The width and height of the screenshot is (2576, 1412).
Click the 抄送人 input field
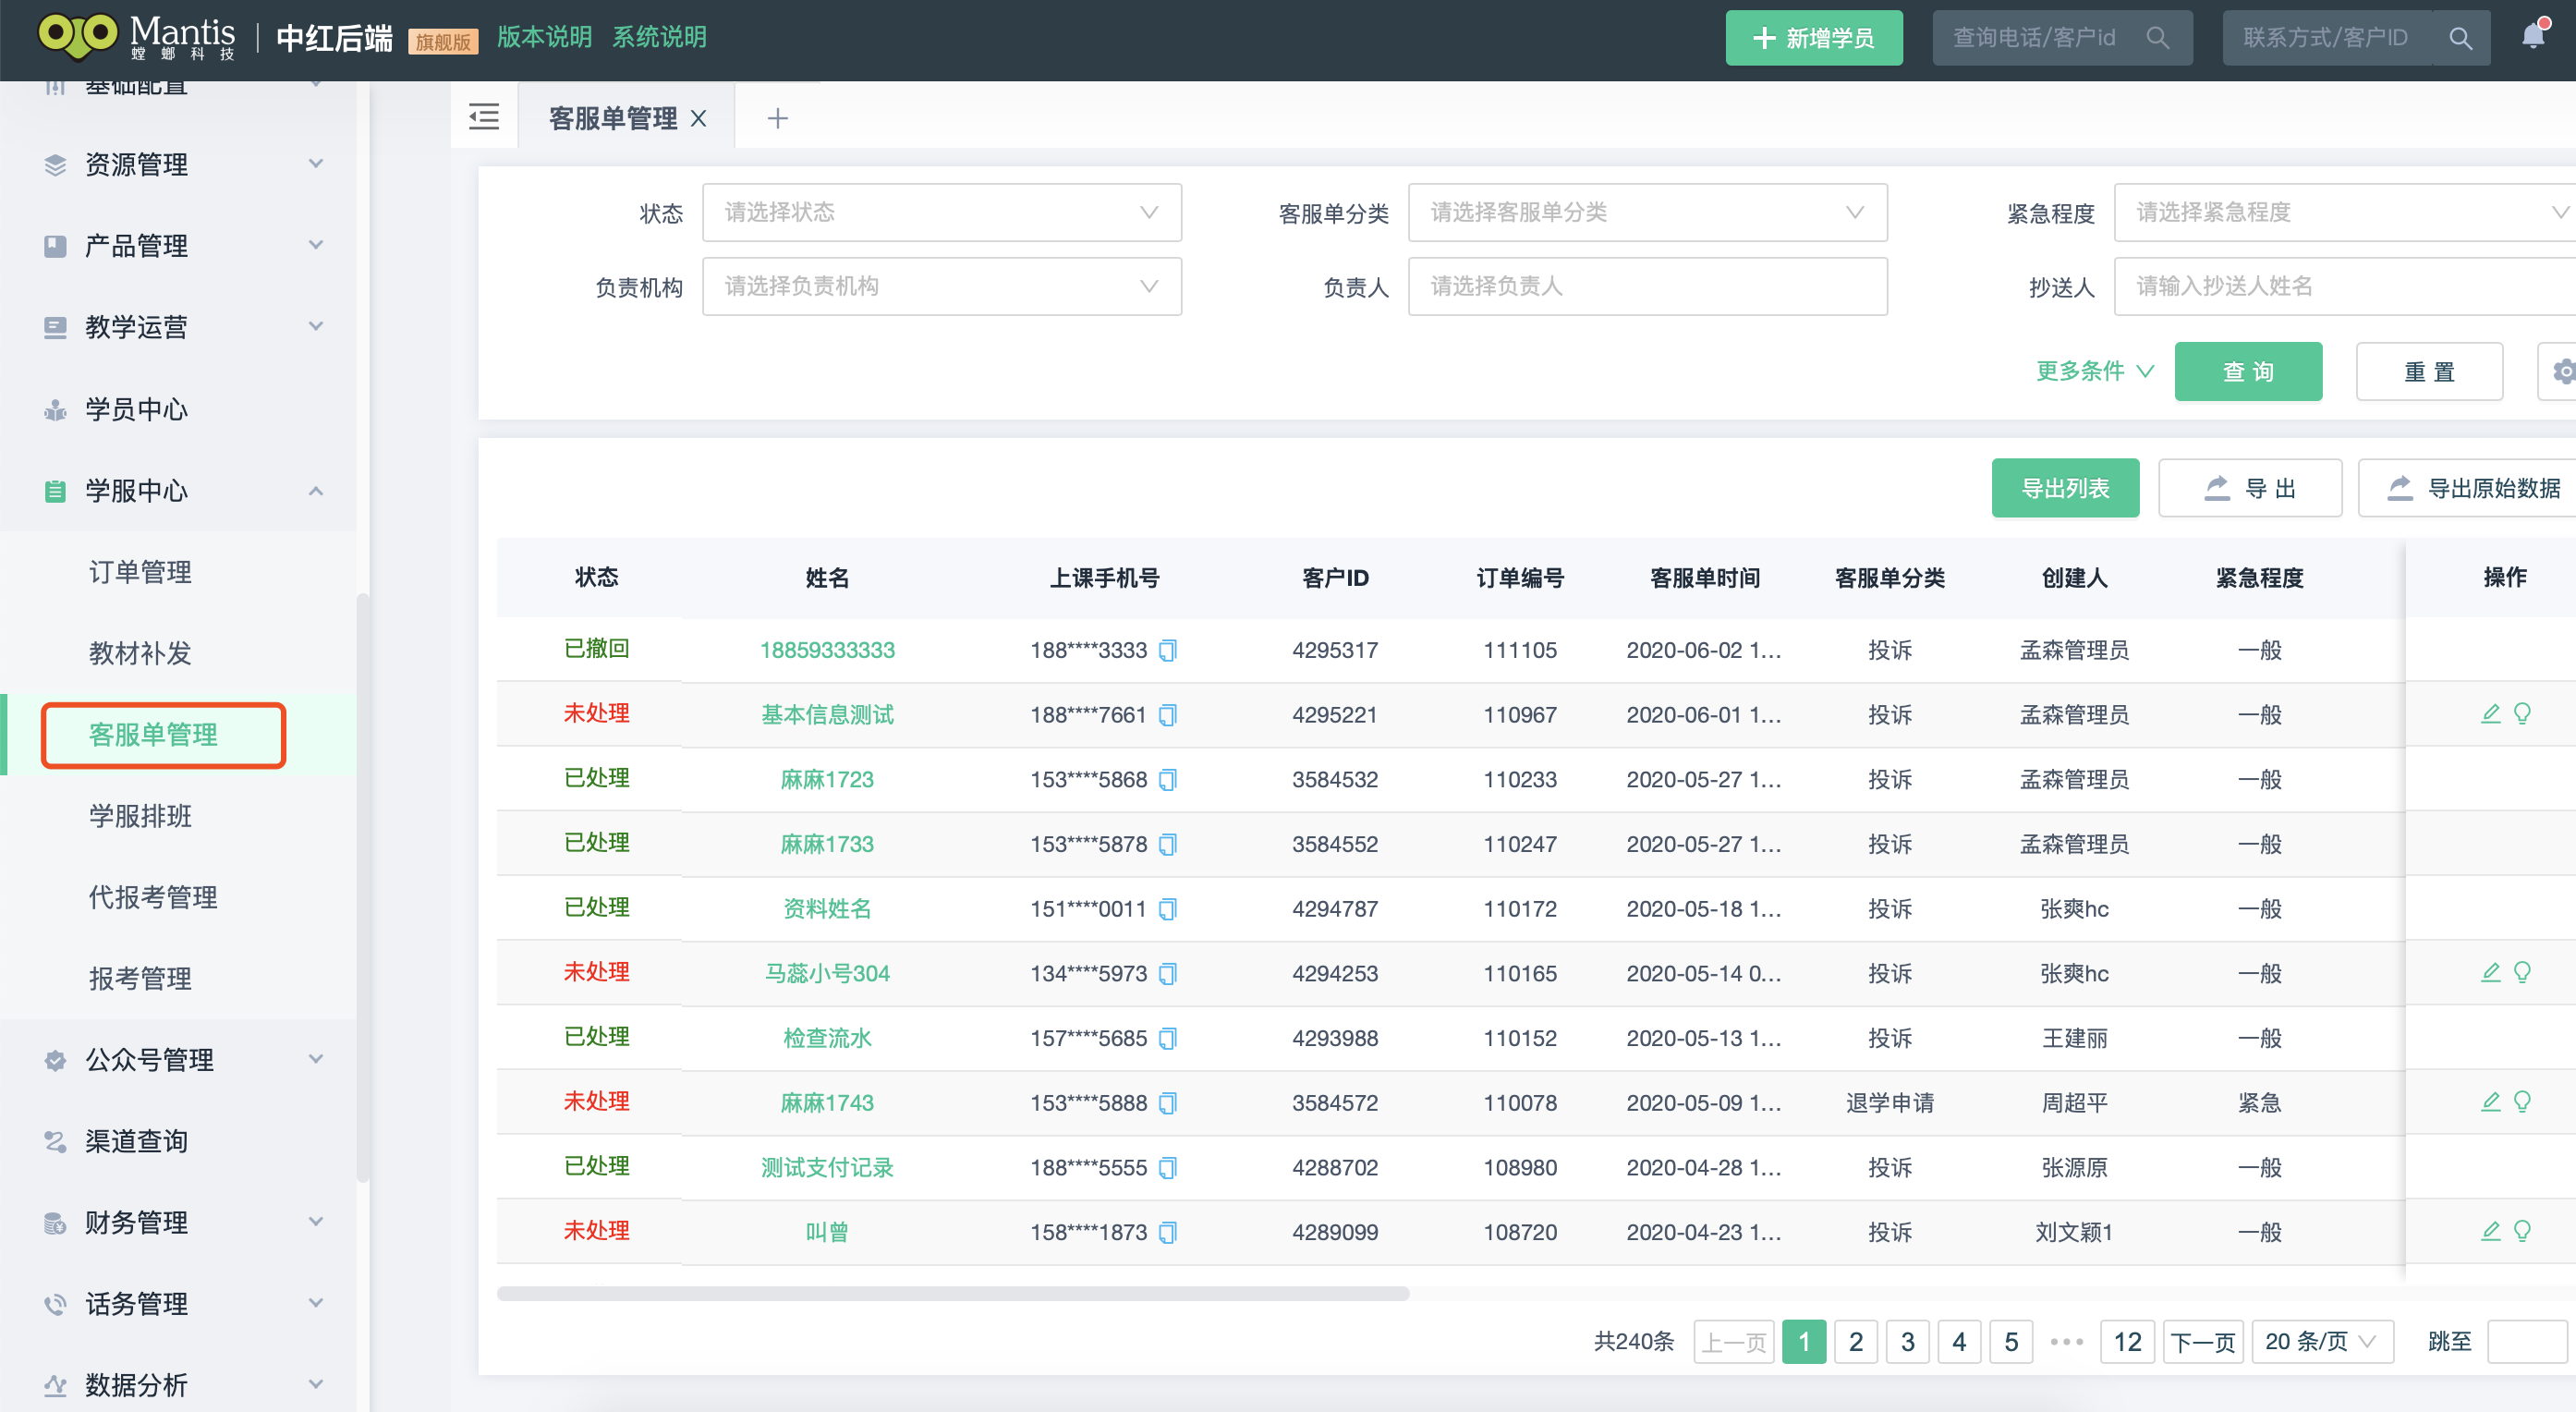pos(2345,286)
